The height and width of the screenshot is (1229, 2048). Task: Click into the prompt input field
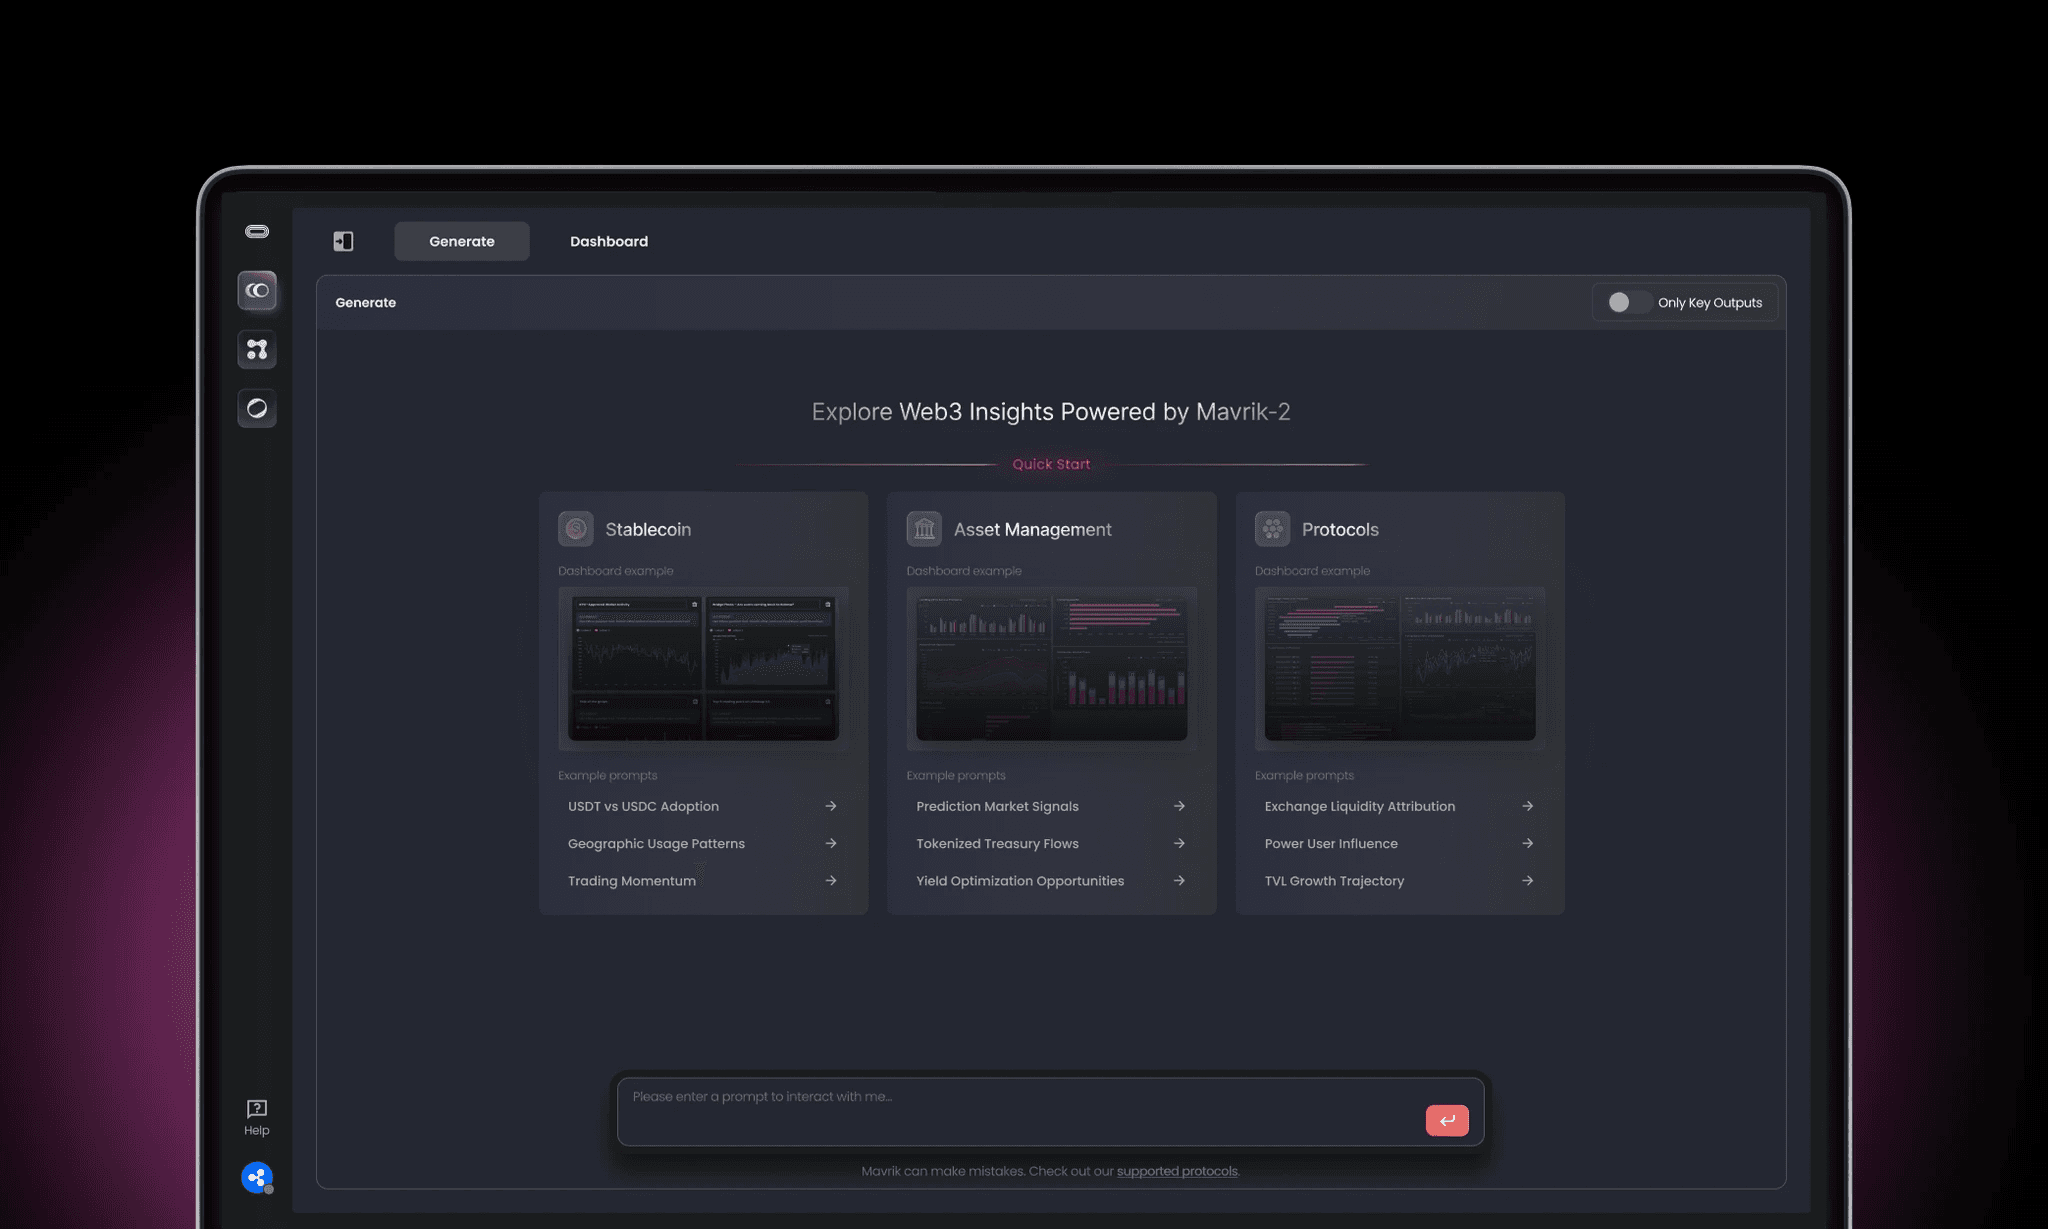(1020, 1111)
